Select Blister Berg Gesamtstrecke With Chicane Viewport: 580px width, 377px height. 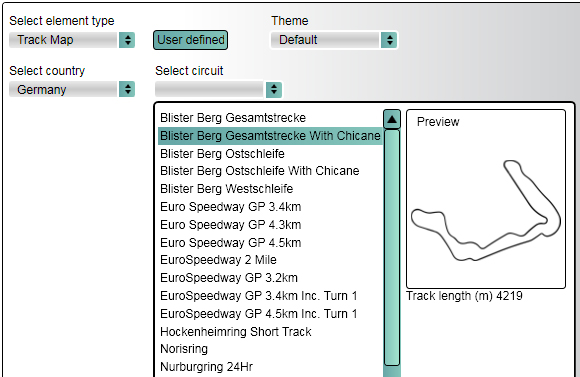[270, 136]
